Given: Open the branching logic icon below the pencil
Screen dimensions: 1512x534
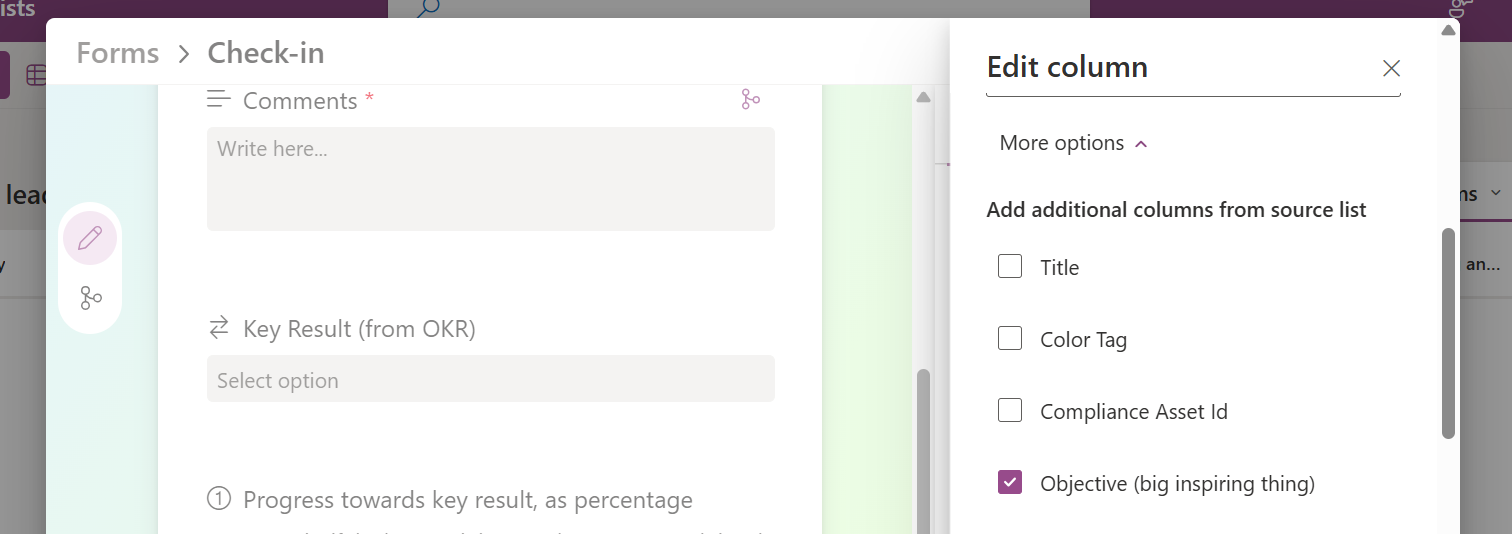Looking at the screenshot, I should click(x=90, y=298).
